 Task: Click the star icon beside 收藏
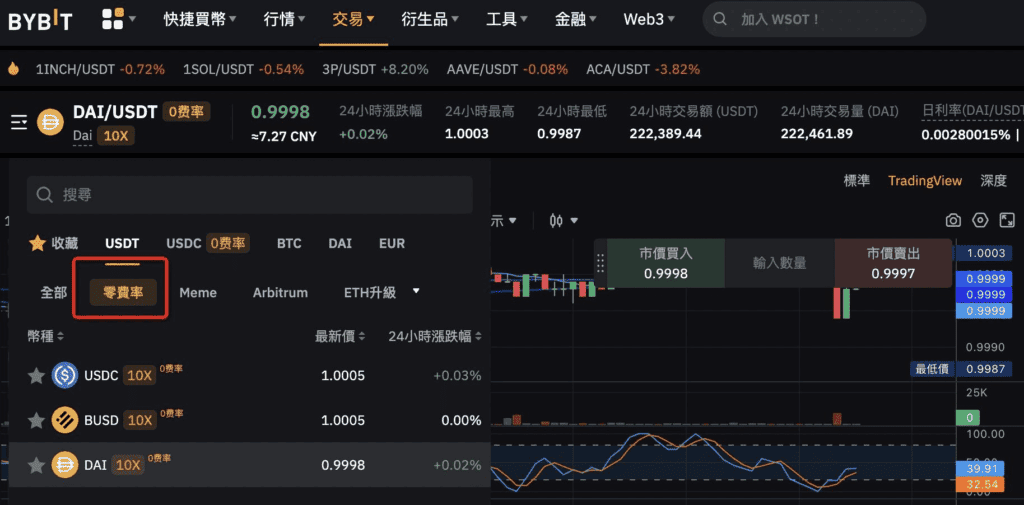[x=37, y=244]
